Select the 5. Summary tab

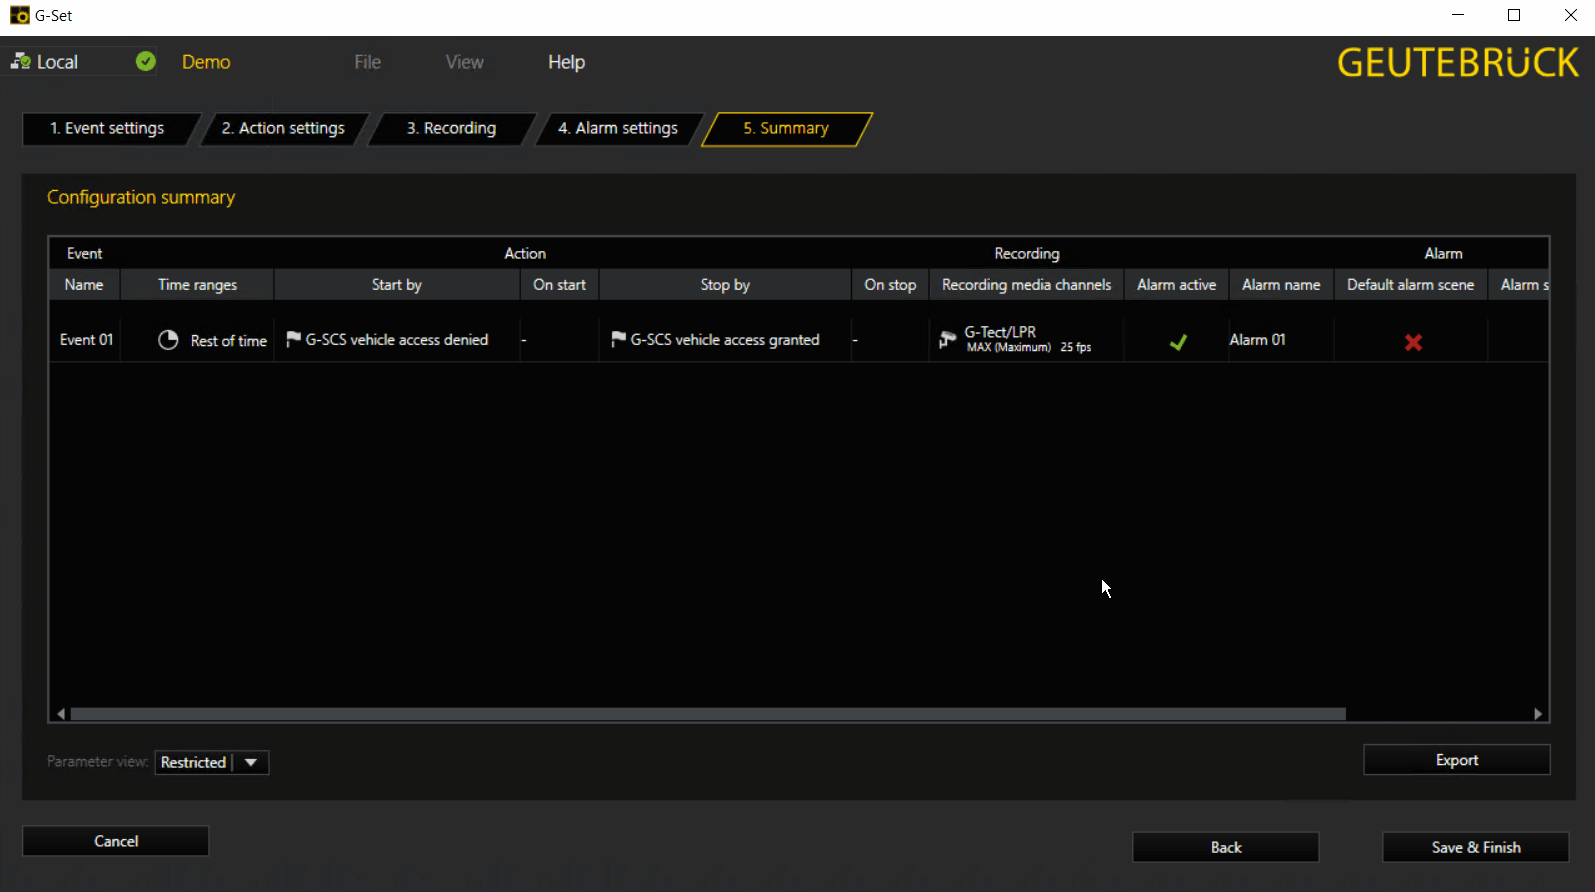coord(786,128)
